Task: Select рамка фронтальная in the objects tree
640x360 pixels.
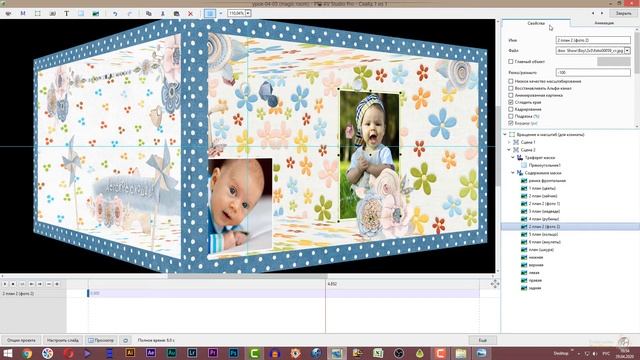Action: pos(547,181)
